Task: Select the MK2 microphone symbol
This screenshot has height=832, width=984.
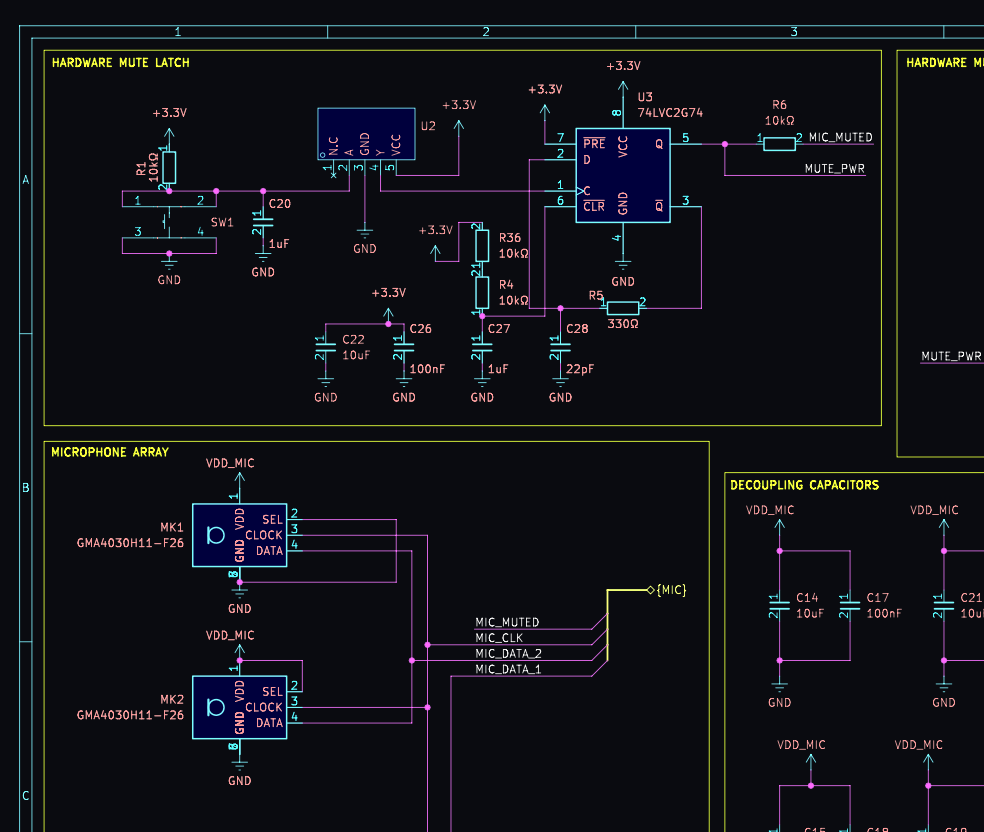Action: [239, 707]
